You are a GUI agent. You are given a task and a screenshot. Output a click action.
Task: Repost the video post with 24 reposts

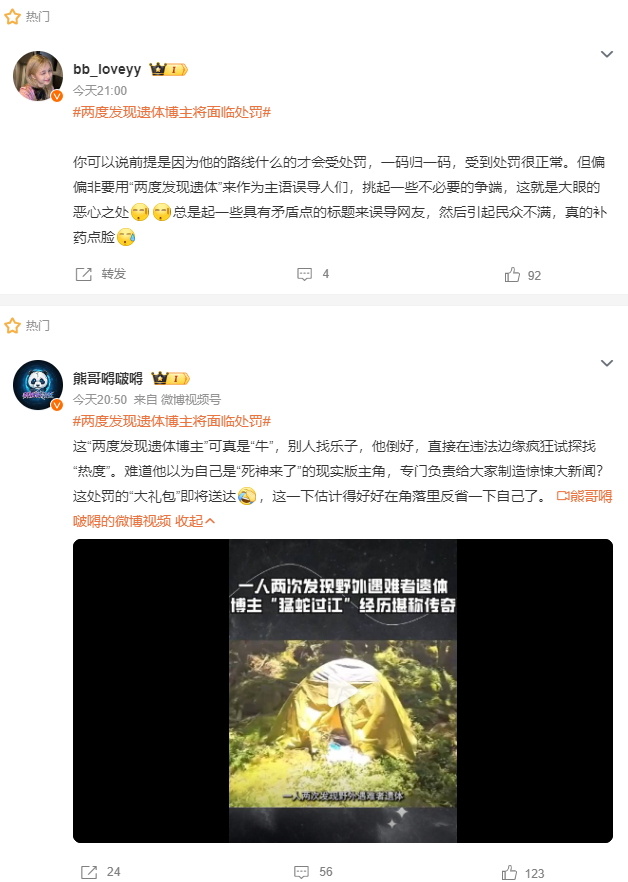pos(101,872)
